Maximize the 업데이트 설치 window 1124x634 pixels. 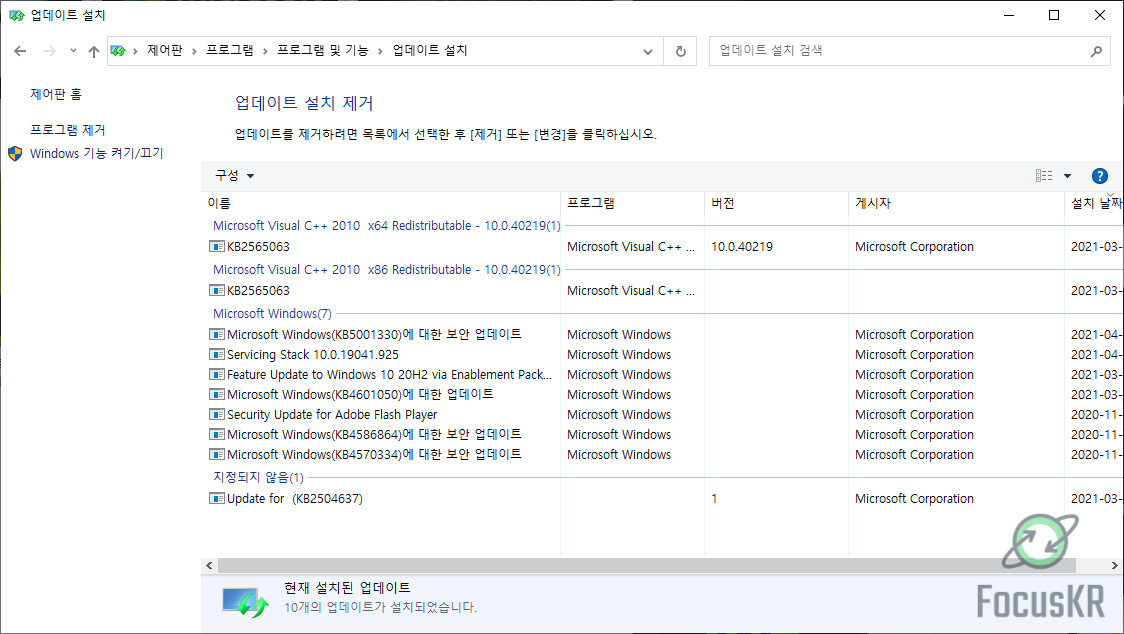[x=1054, y=15]
